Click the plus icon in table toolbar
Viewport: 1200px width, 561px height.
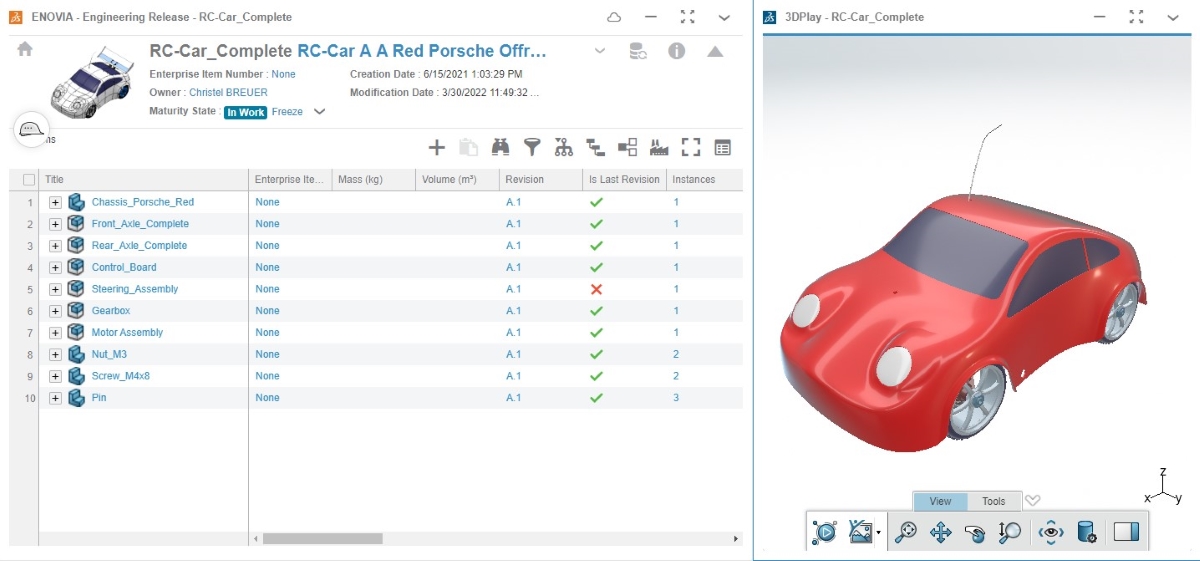pyautogui.click(x=436, y=148)
